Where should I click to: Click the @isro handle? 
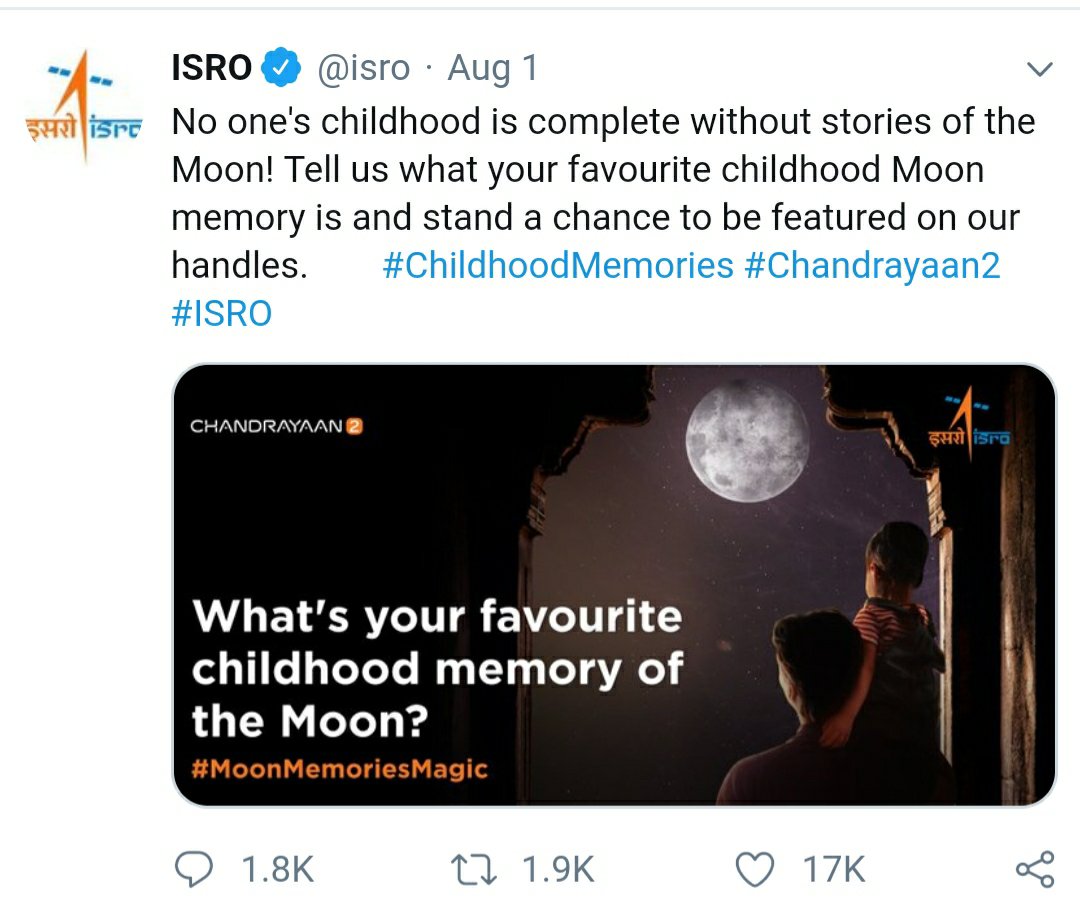coord(364,68)
